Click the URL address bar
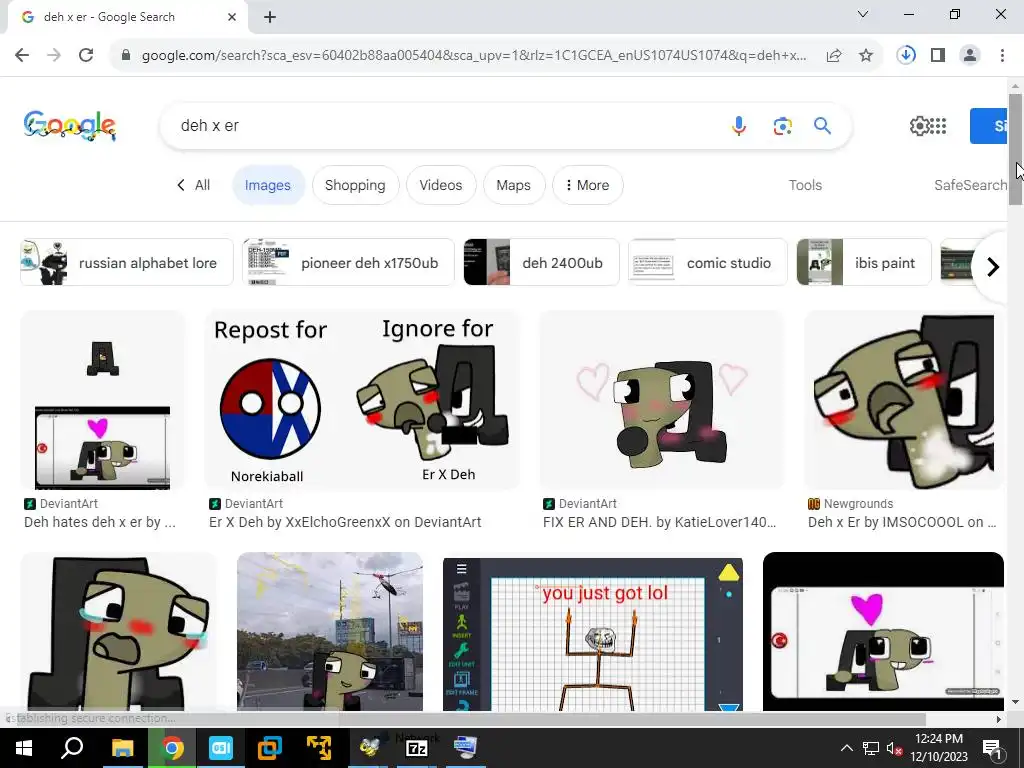Screen dimensions: 1024x768 pyautogui.click(x=473, y=56)
